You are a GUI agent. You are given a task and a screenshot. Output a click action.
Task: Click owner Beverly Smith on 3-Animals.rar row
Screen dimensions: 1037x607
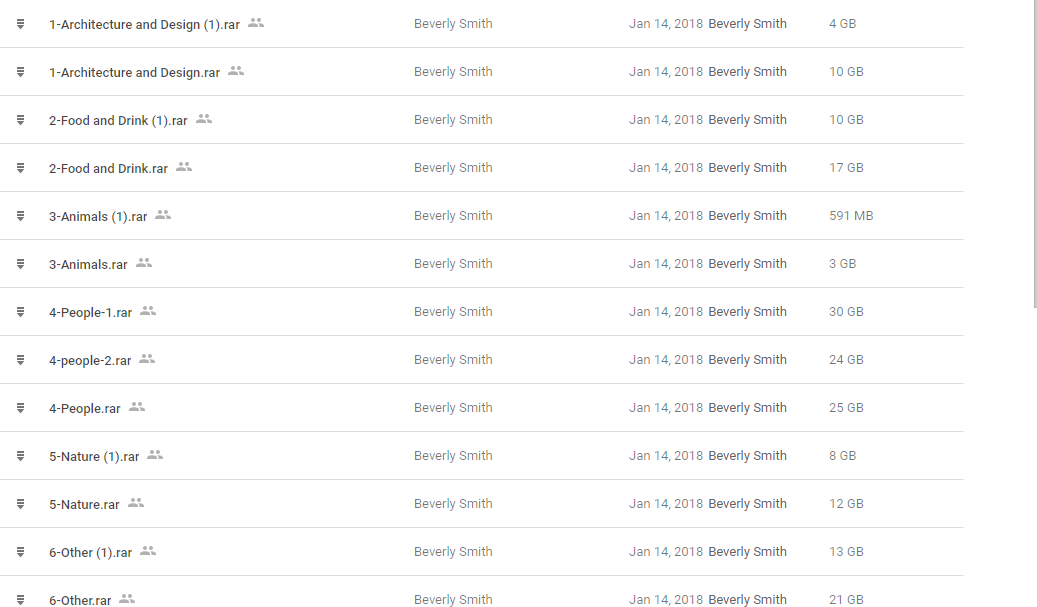click(453, 264)
